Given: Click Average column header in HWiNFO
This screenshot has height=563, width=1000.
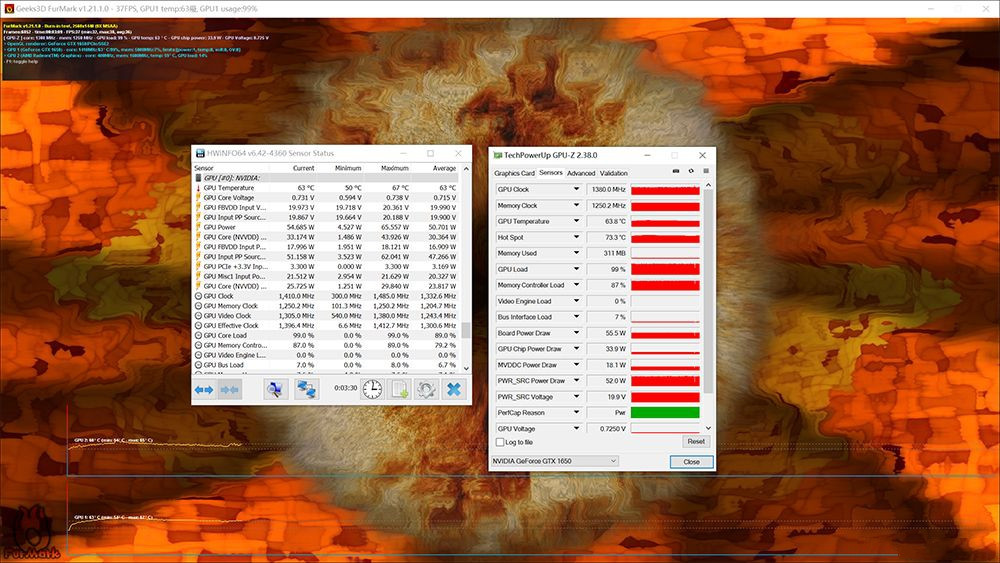Looking at the screenshot, I should tap(444, 168).
